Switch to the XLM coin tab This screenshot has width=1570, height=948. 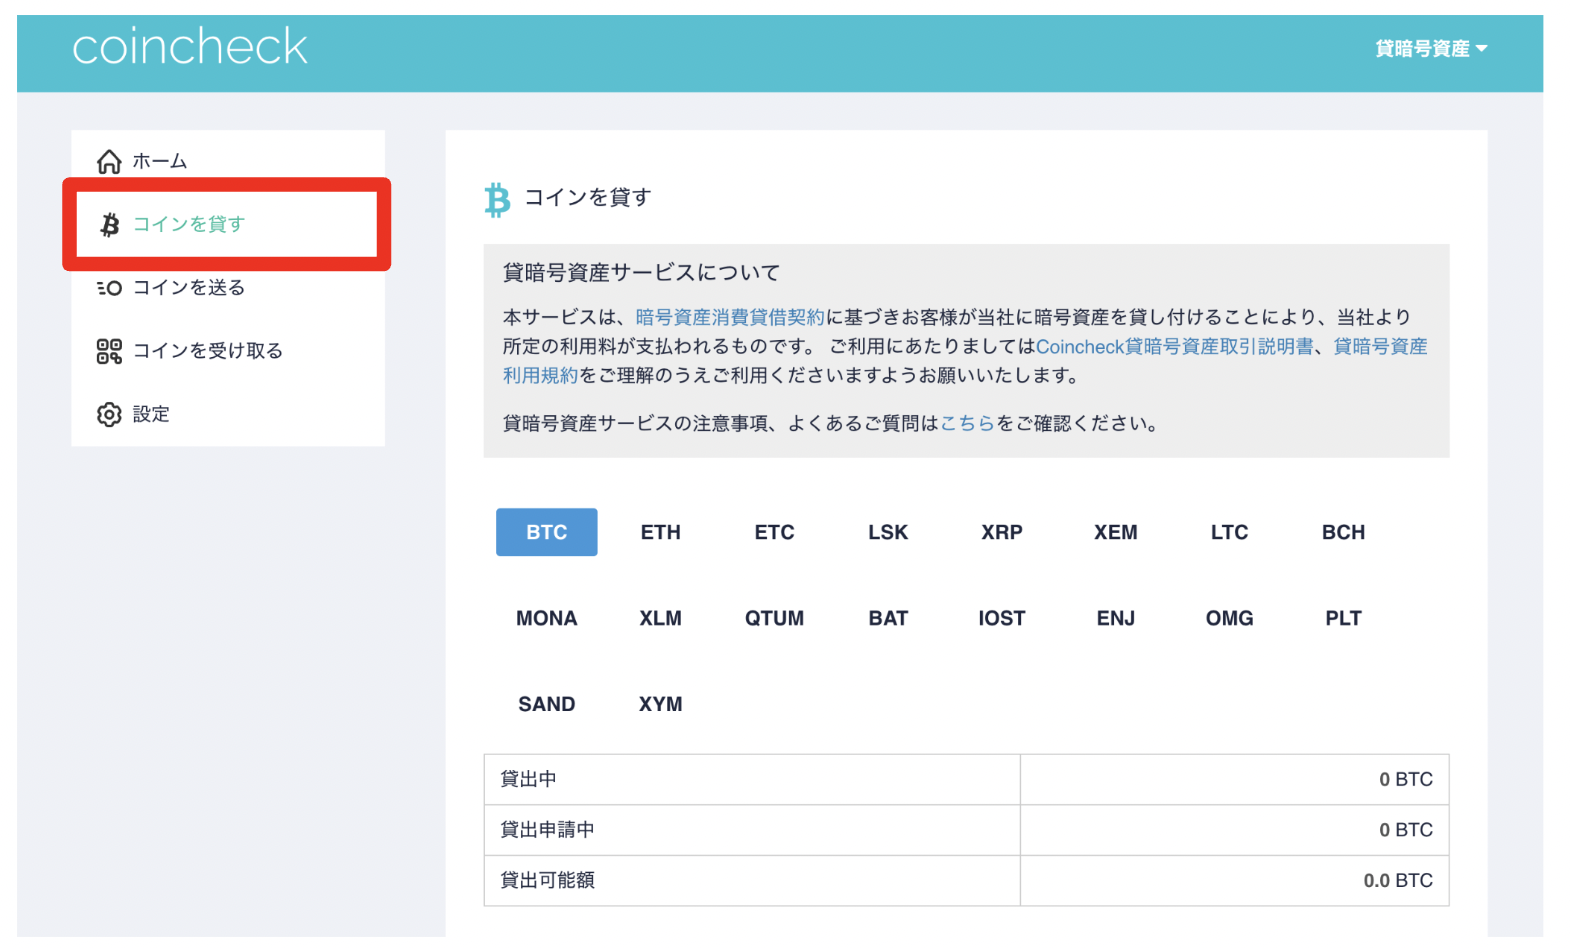coord(661,618)
